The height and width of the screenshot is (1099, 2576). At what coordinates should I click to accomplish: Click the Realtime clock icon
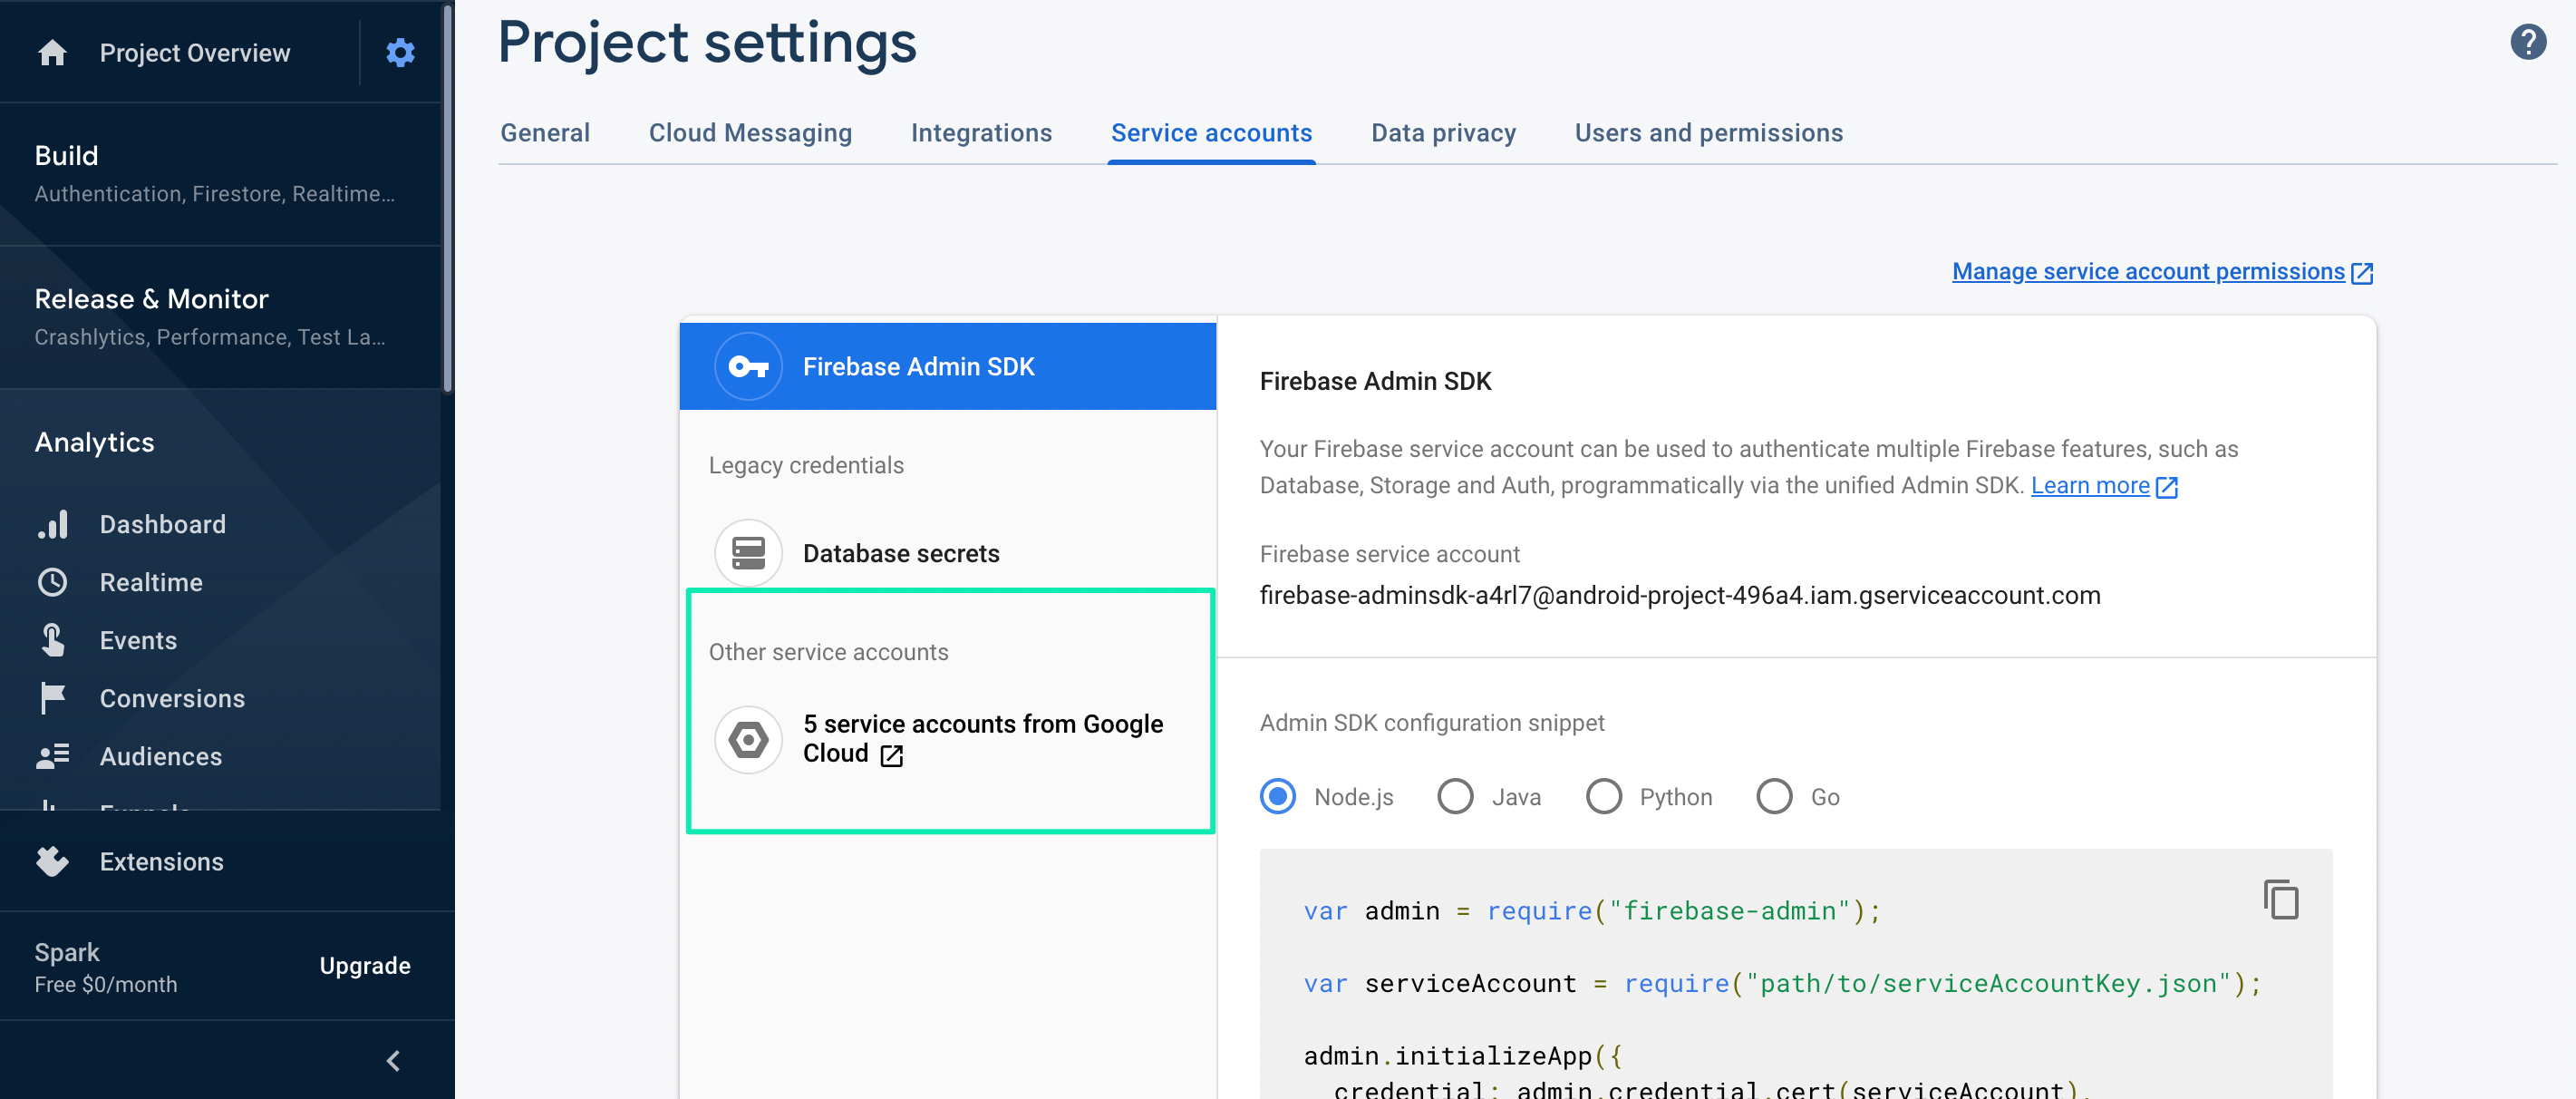pyautogui.click(x=52, y=582)
